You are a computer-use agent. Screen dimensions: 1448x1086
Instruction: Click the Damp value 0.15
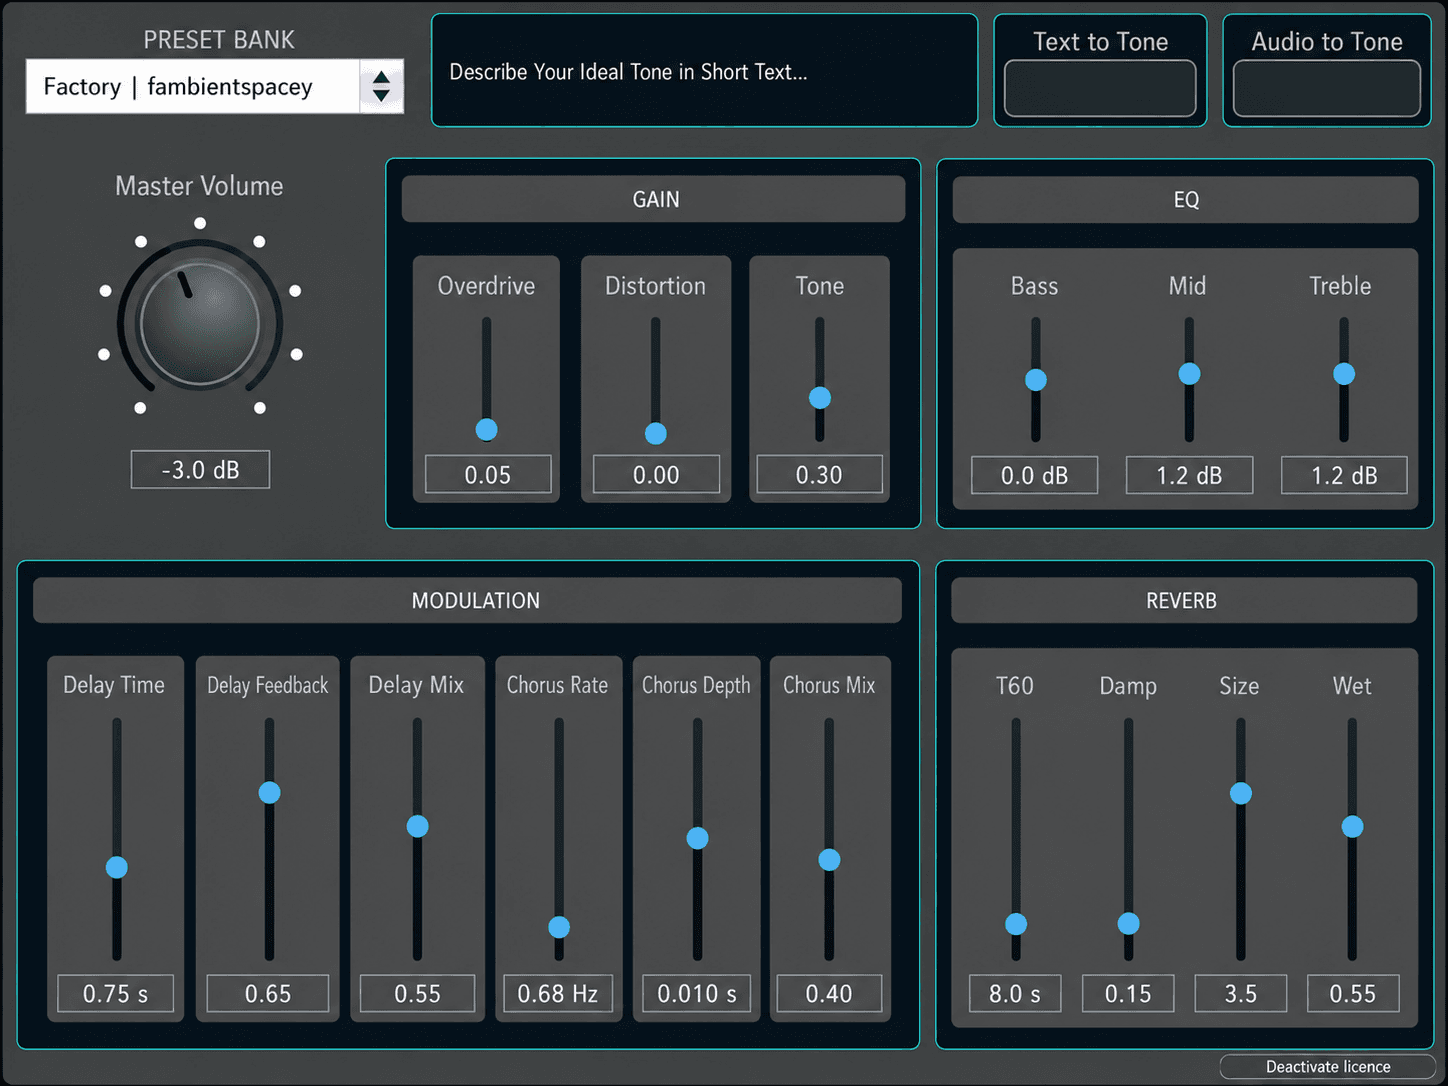click(1128, 994)
